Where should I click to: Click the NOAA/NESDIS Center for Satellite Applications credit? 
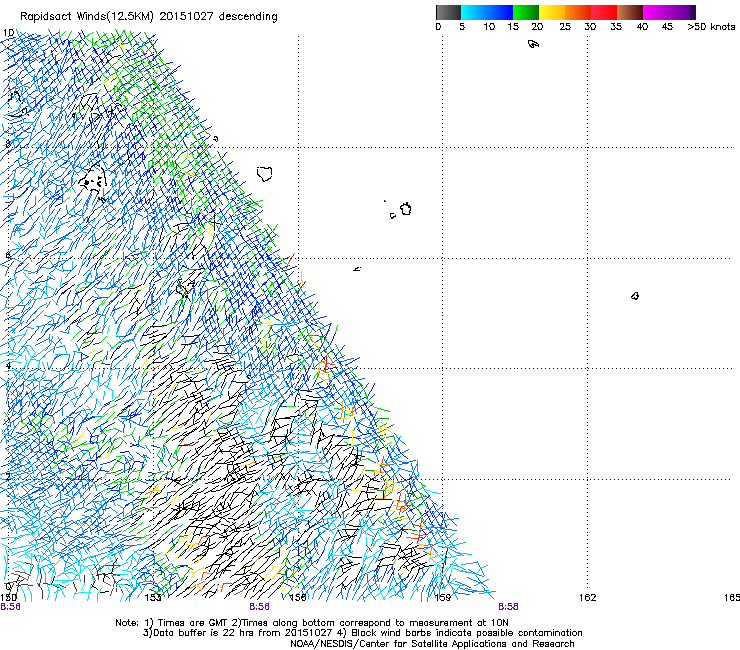point(432,644)
